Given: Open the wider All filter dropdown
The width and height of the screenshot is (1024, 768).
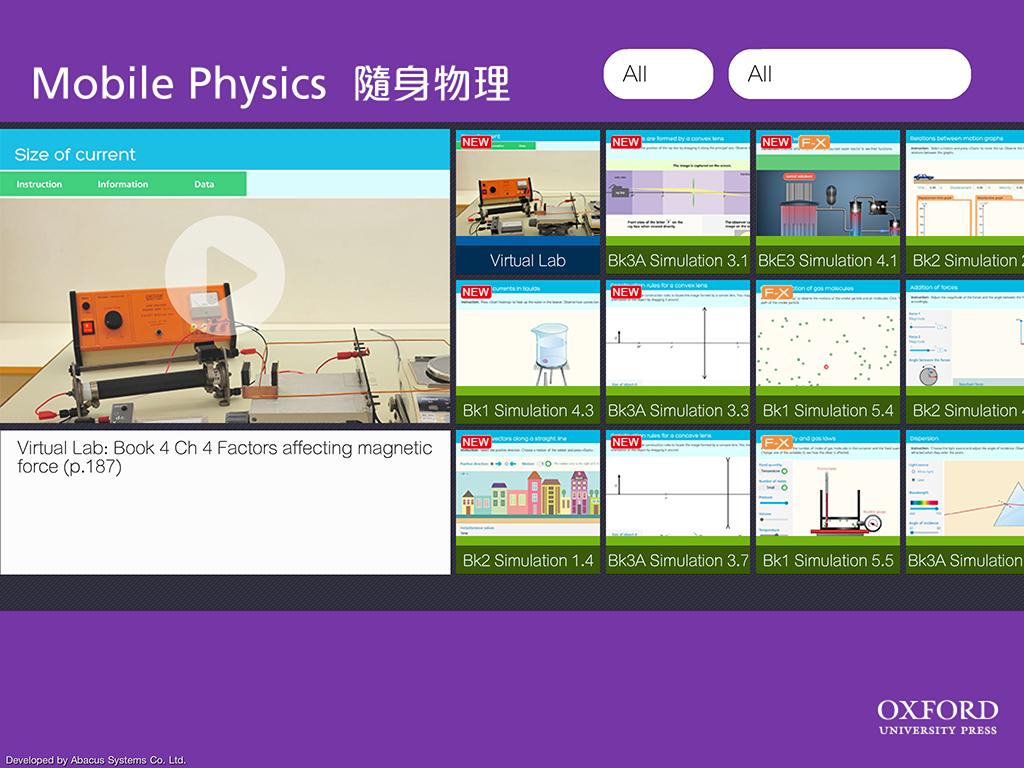Looking at the screenshot, I should (x=850, y=74).
